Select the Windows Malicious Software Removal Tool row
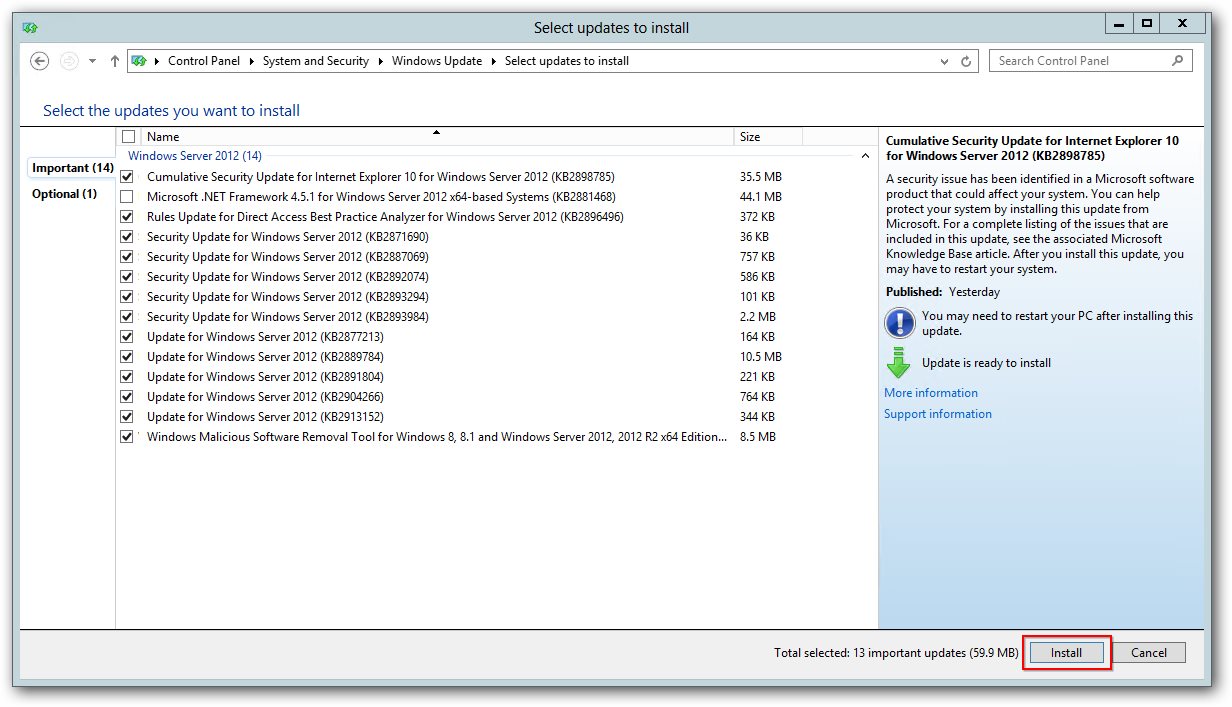This screenshot has width=1232, height=707. point(496,437)
